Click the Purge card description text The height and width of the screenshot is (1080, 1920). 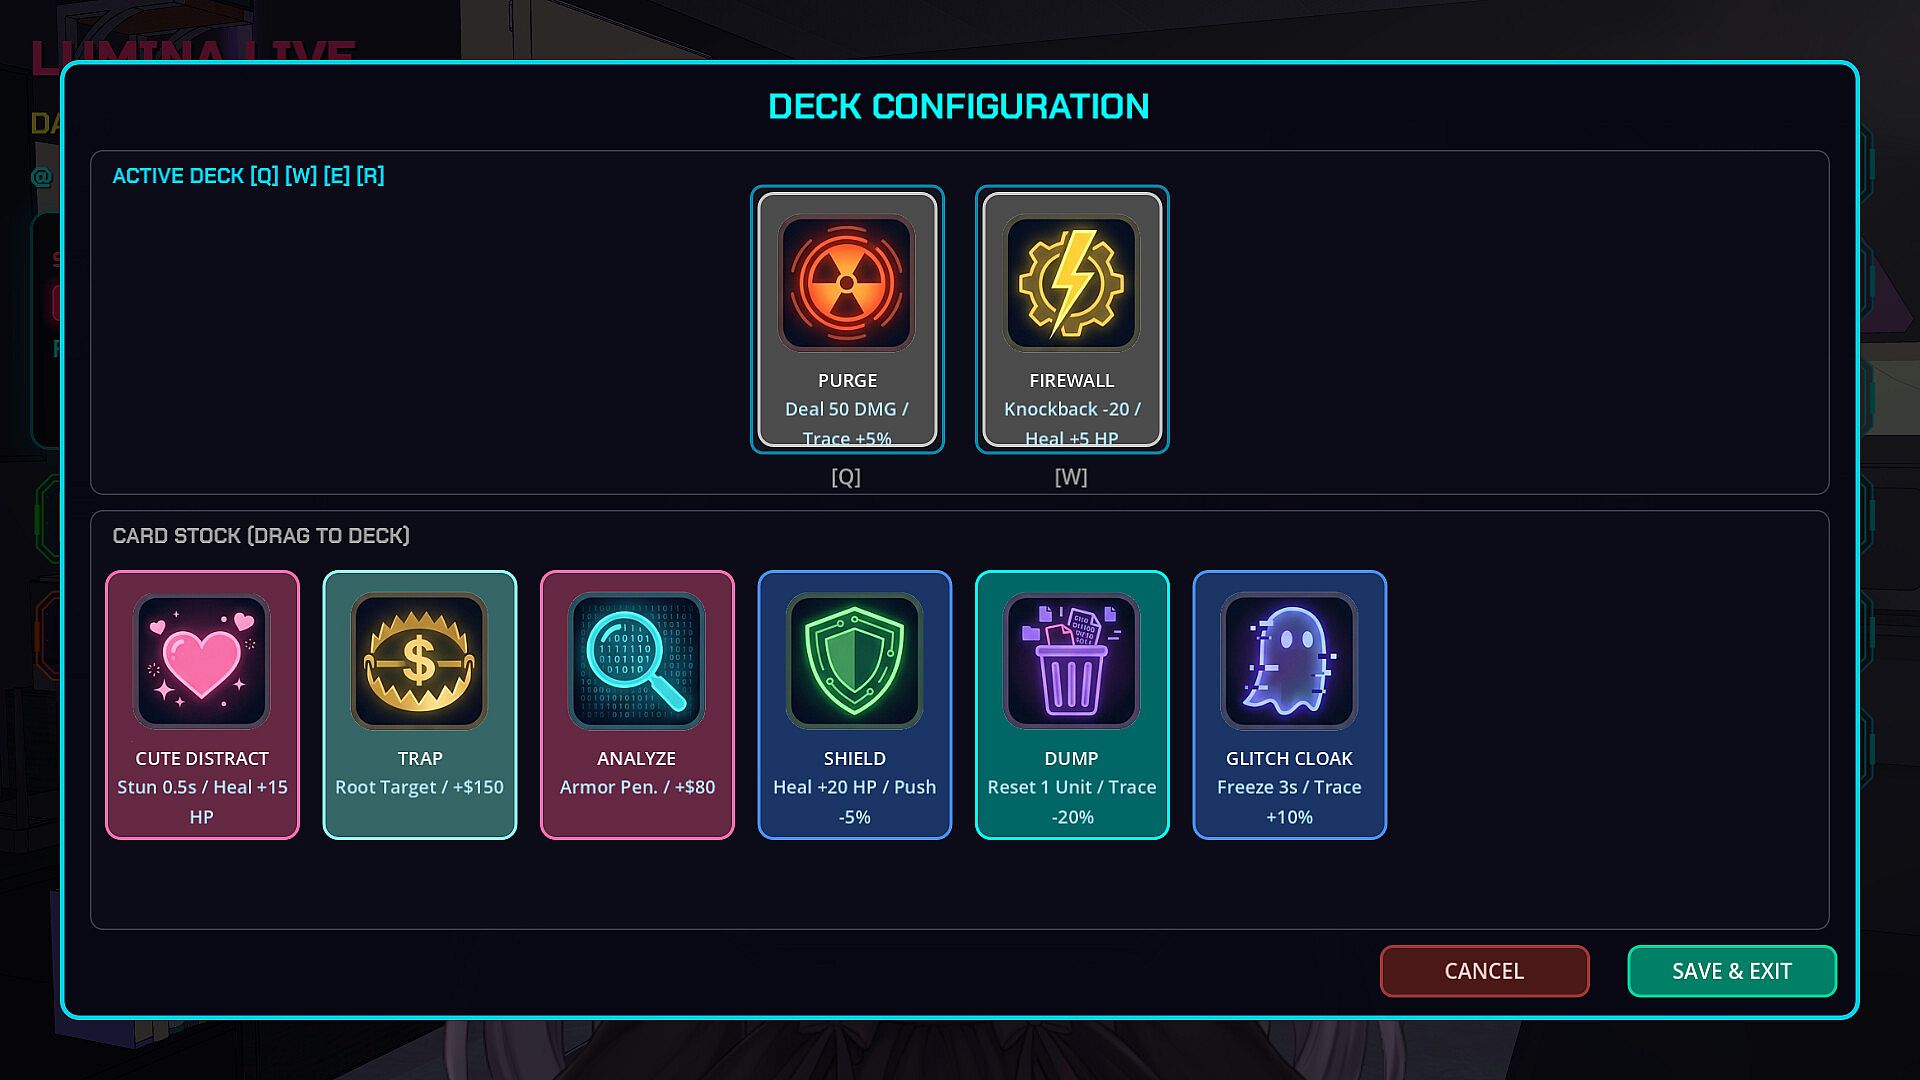[x=847, y=424]
